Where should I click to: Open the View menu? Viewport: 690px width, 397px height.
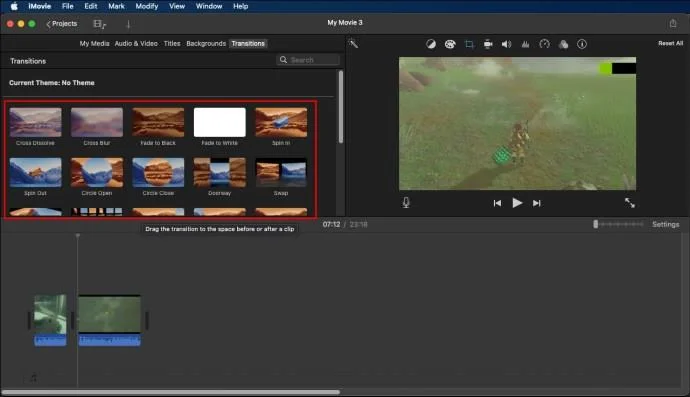[x=177, y=6]
